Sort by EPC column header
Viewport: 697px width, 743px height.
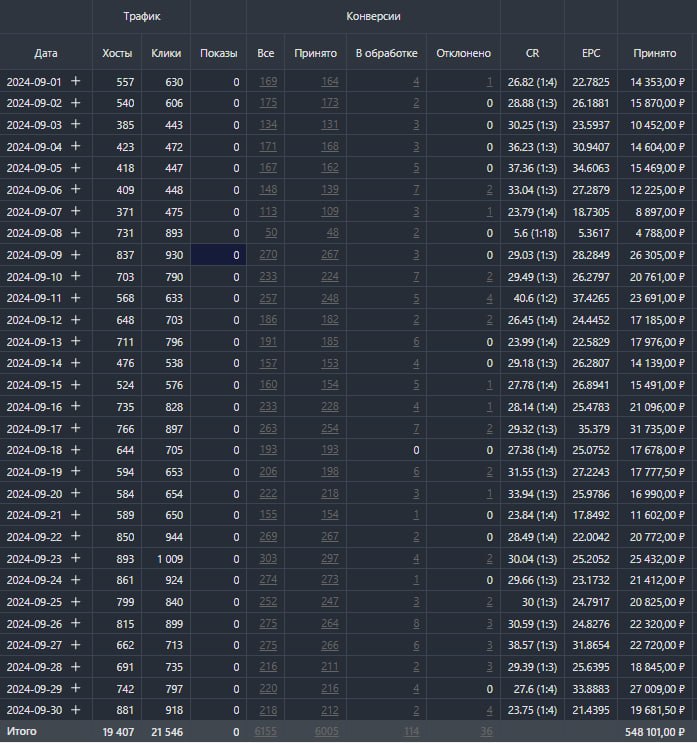point(591,53)
